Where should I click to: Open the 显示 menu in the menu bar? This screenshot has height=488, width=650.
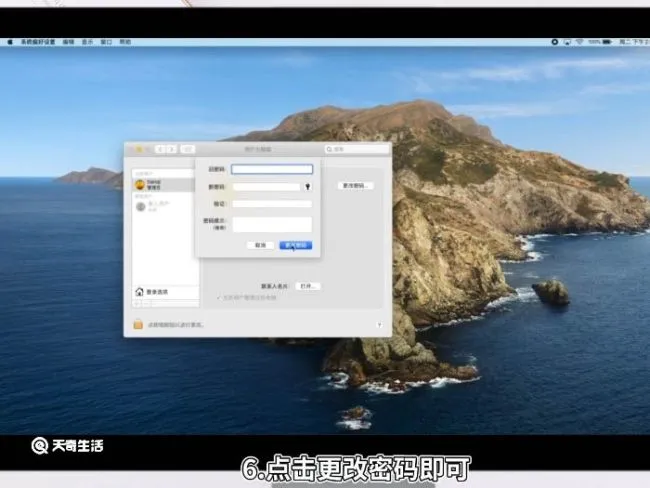pyautogui.click(x=87, y=42)
